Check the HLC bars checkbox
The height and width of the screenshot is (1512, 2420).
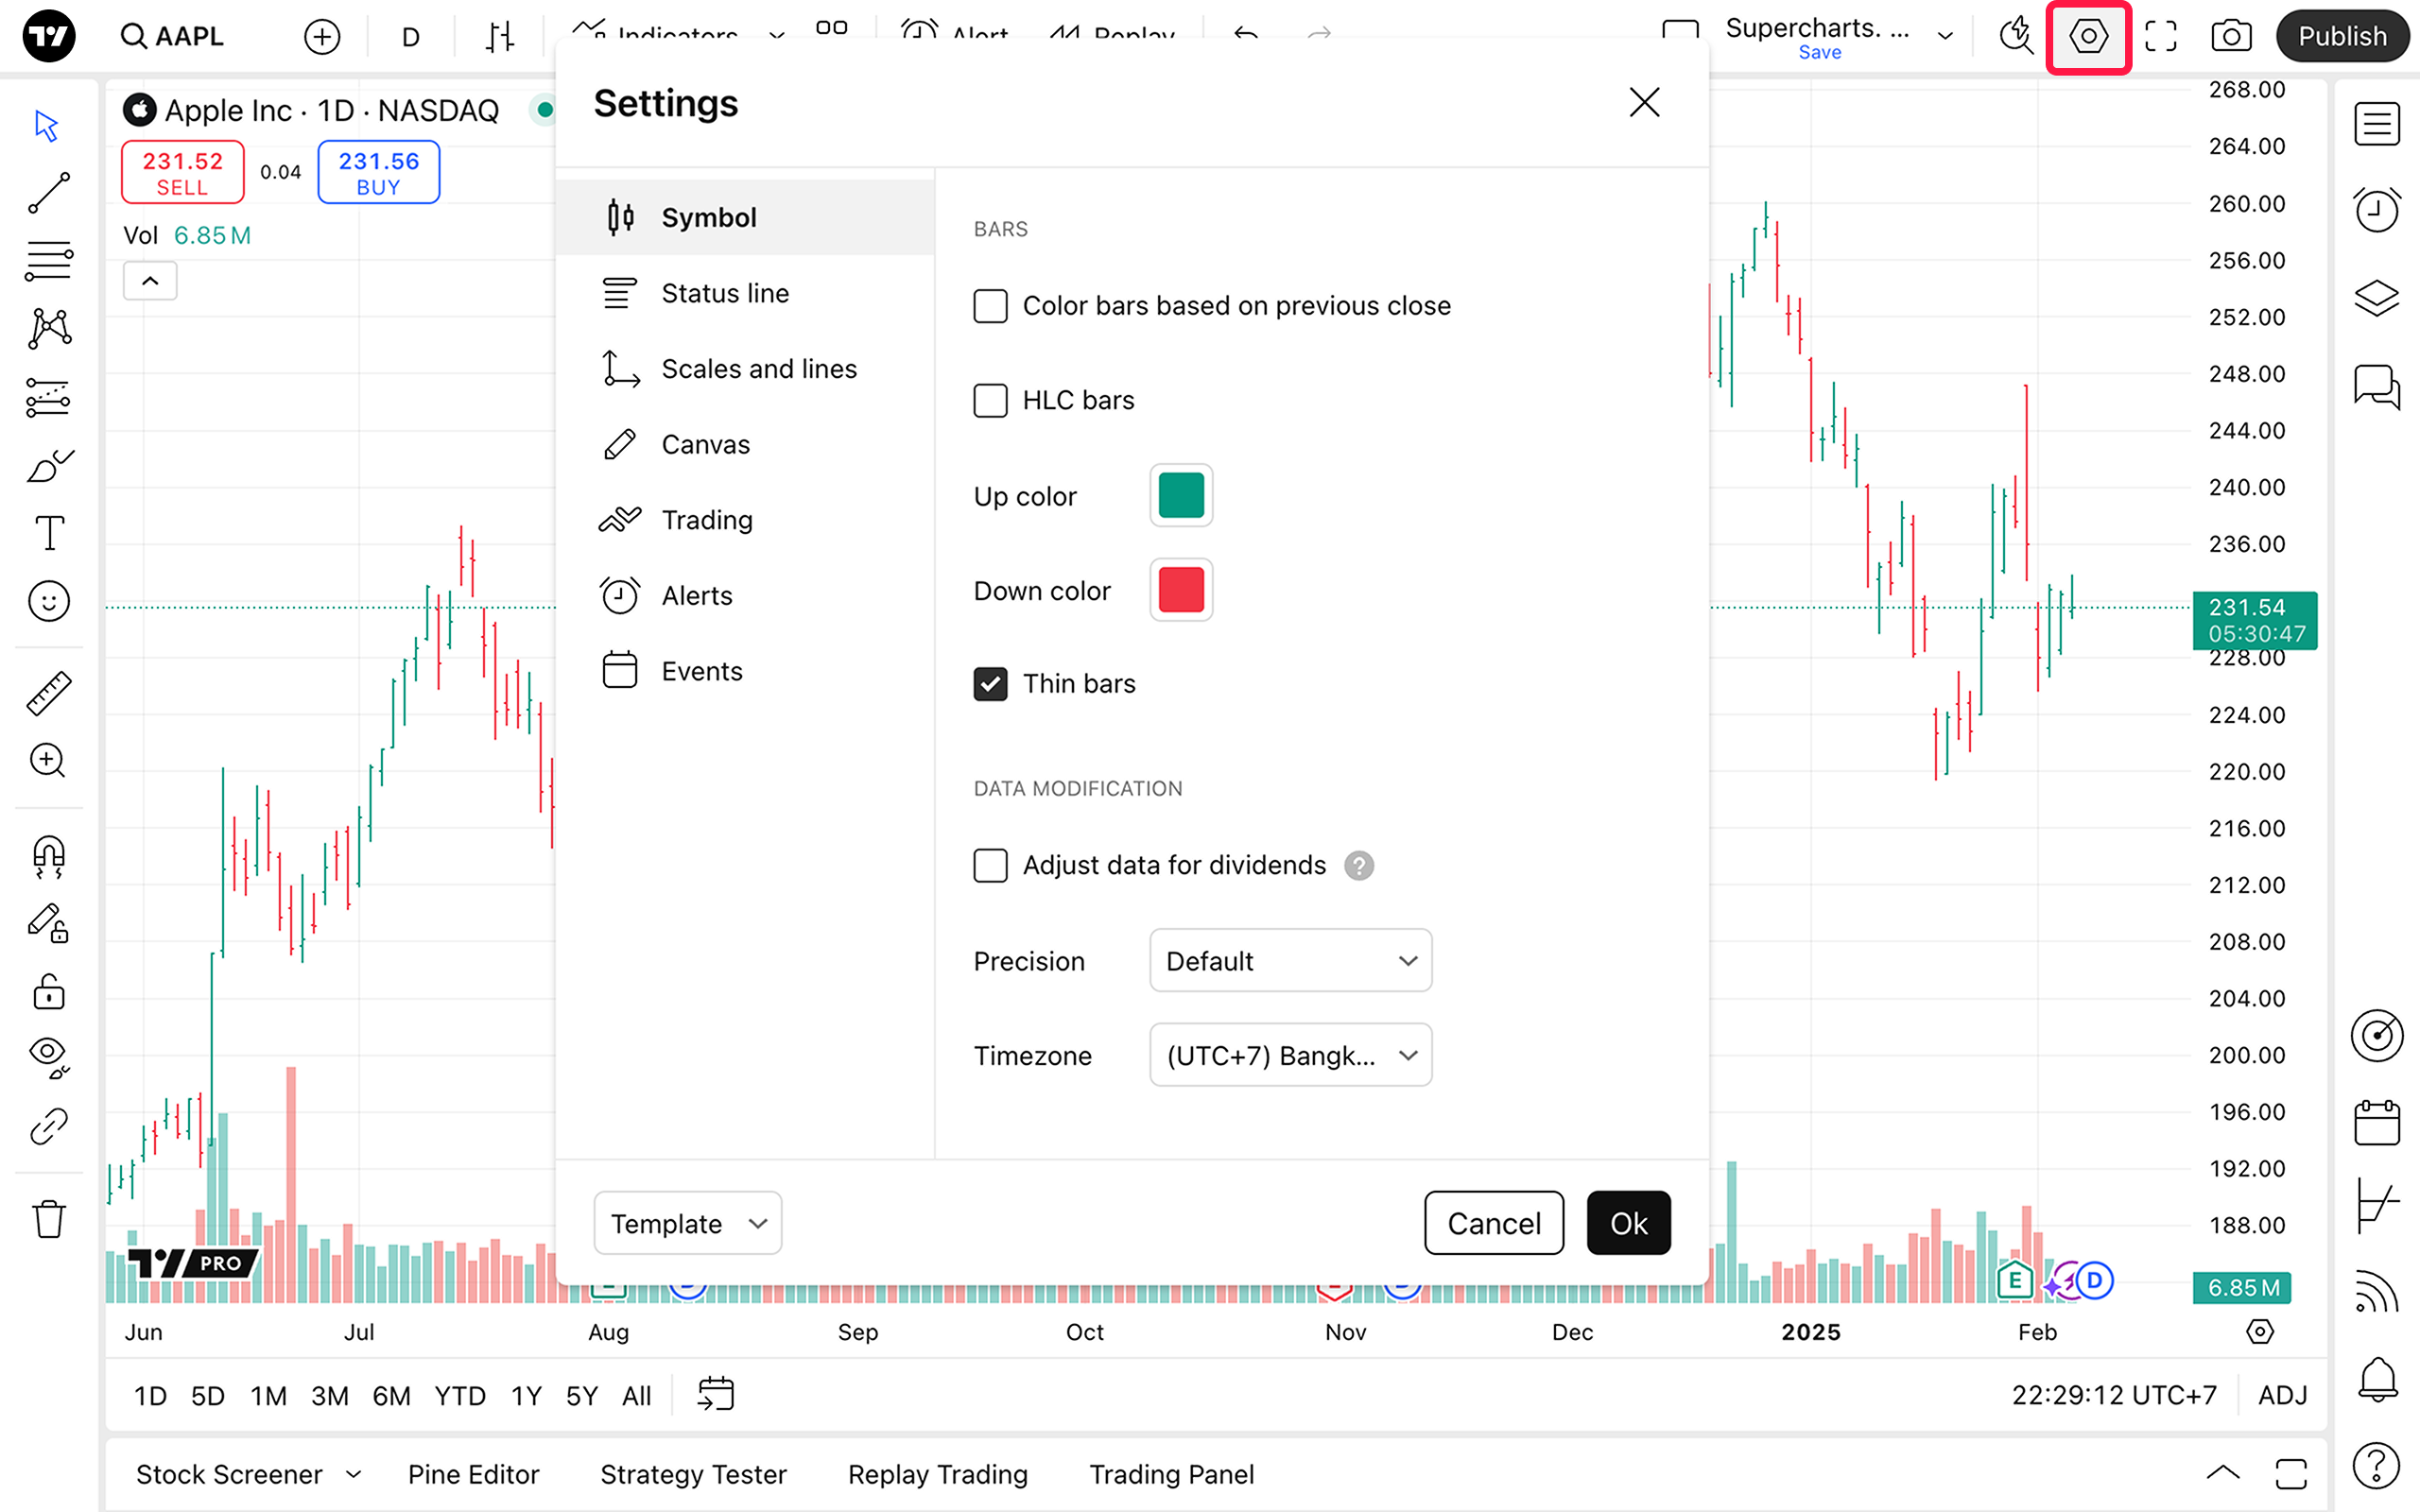(990, 401)
